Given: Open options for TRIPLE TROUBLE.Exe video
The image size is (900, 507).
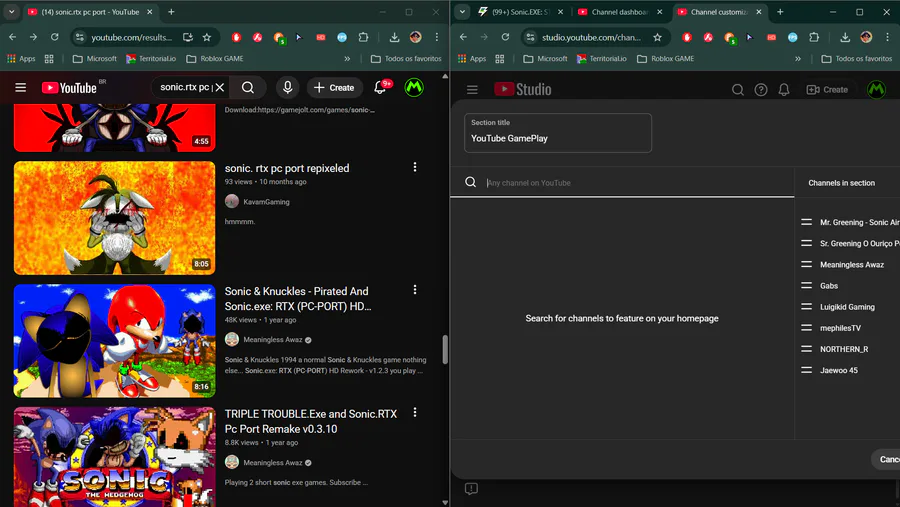Looking at the screenshot, I should (415, 413).
